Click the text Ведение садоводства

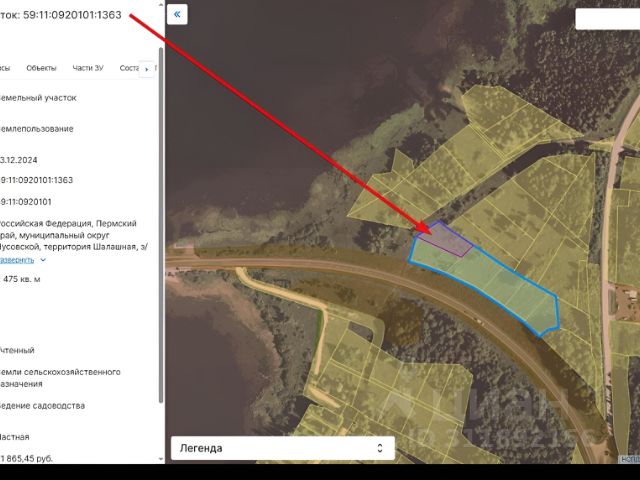42,406
